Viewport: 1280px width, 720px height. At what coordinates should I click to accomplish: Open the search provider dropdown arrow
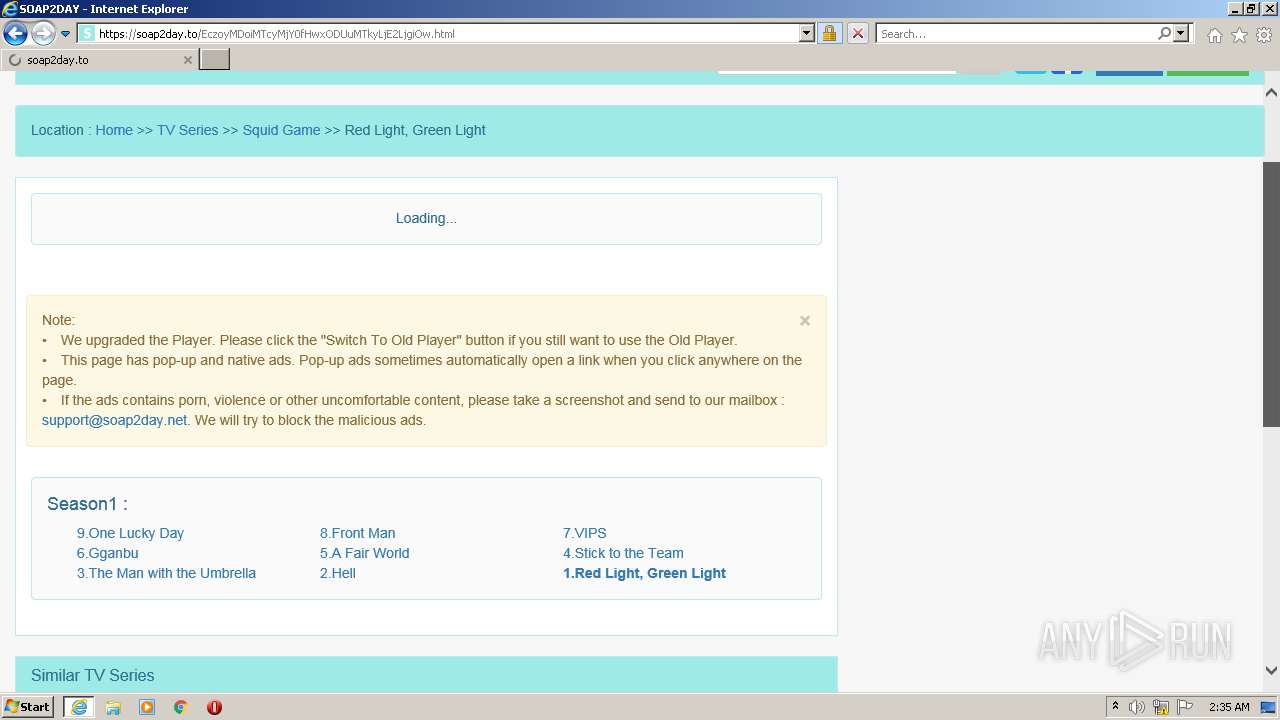(x=1181, y=34)
